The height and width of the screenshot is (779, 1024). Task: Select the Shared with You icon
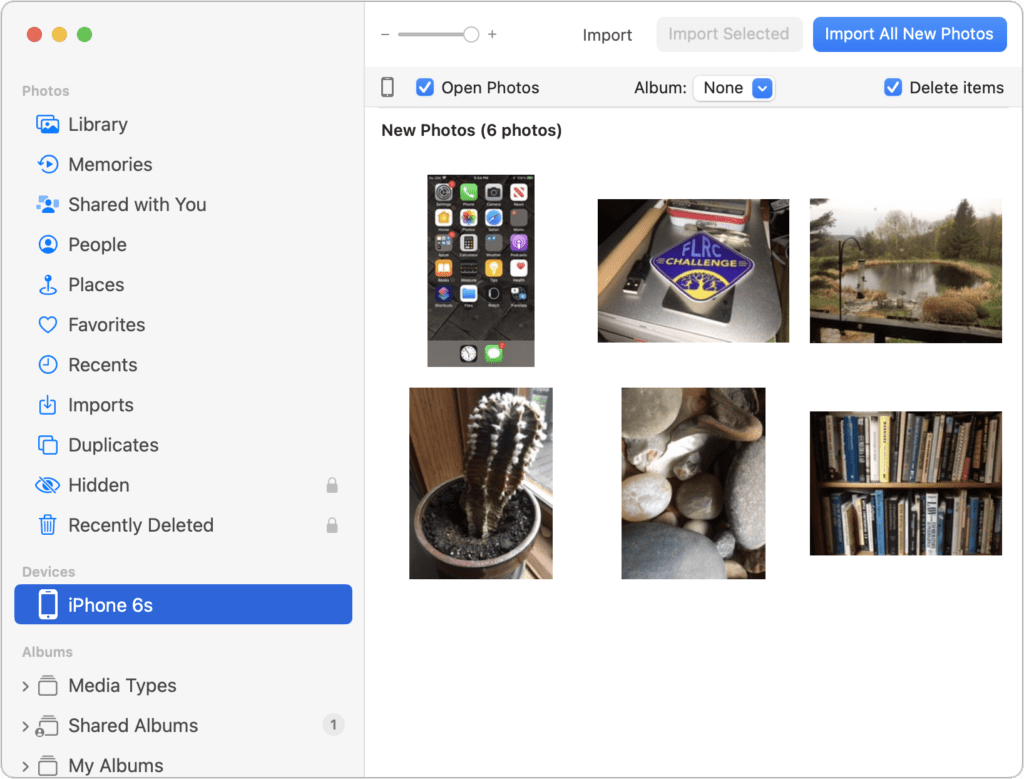(x=47, y=205)
